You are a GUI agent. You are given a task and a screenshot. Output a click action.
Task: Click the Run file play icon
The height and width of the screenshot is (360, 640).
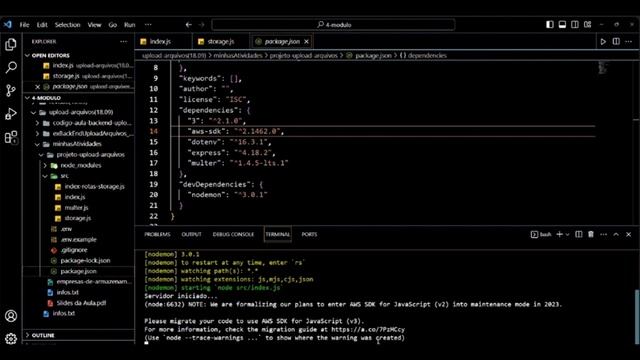point(603,42)
